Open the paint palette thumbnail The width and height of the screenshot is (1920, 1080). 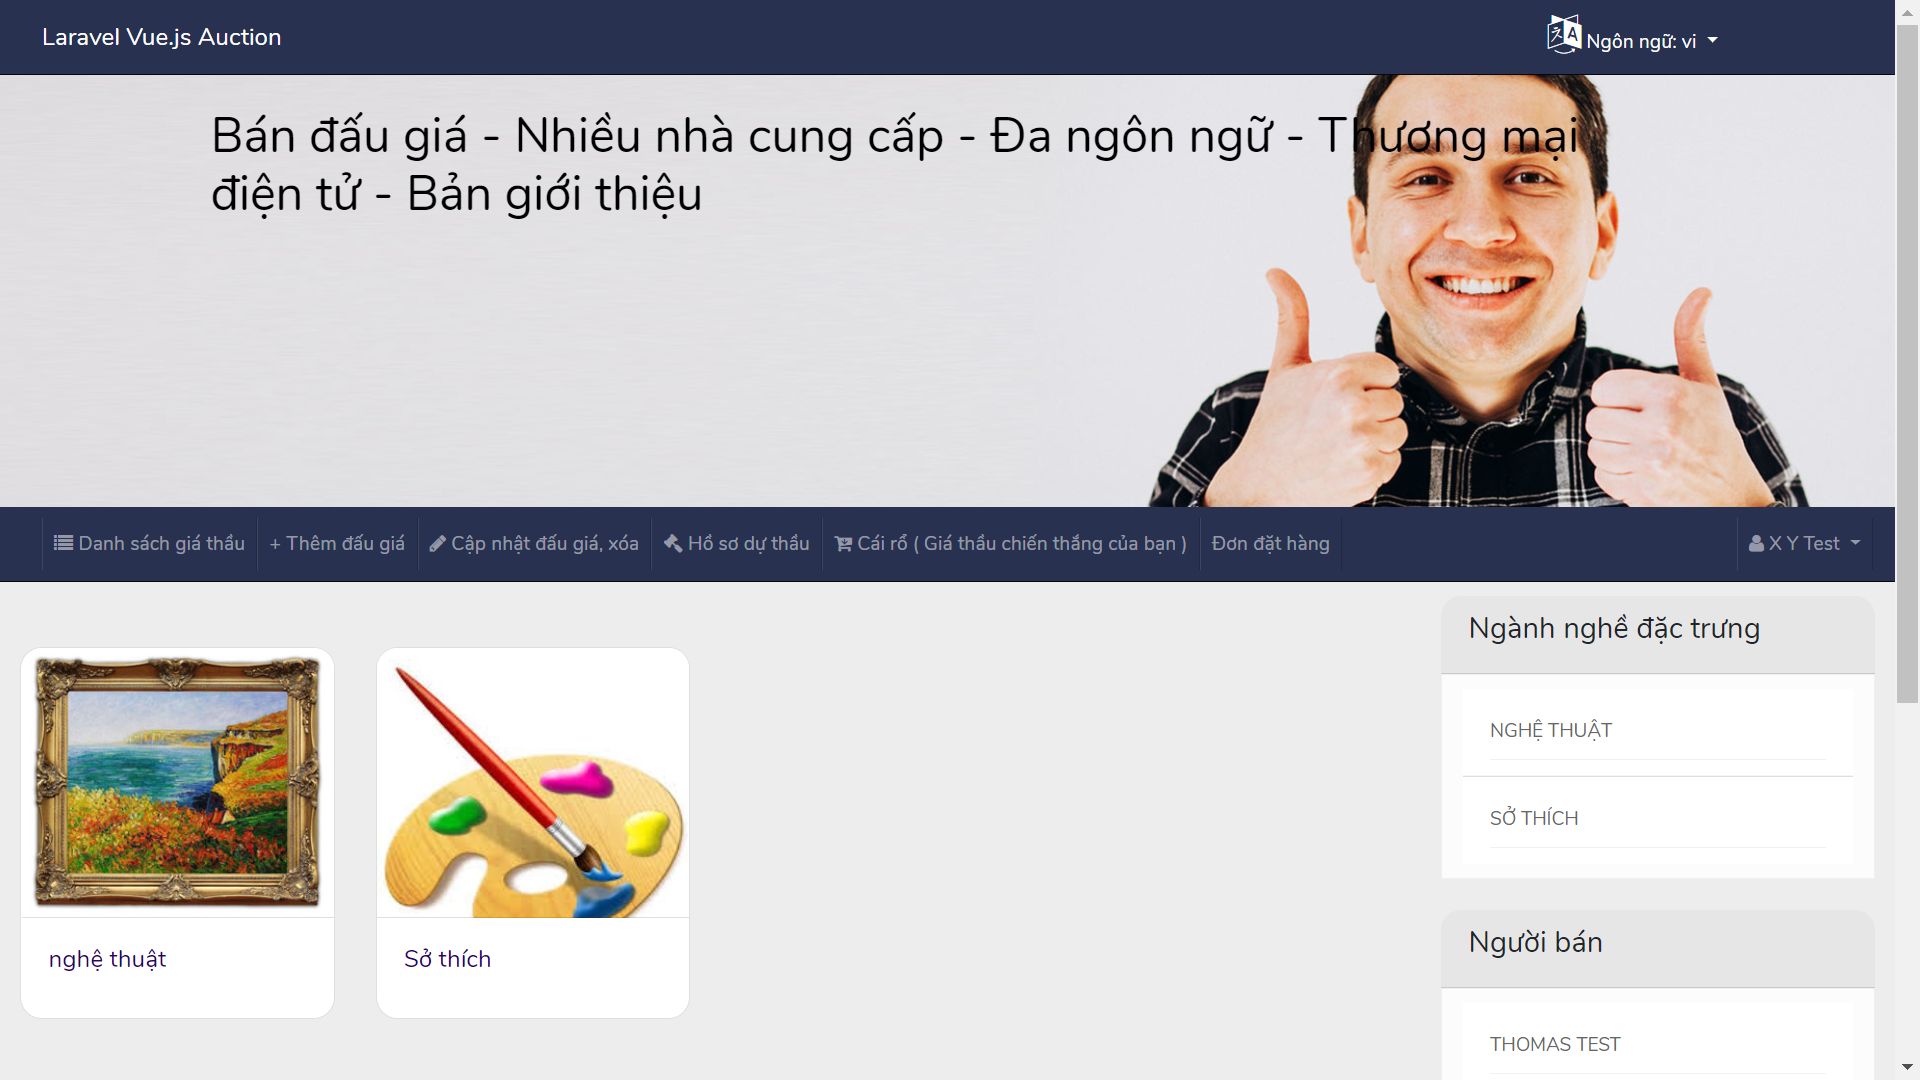pos(533,782)
